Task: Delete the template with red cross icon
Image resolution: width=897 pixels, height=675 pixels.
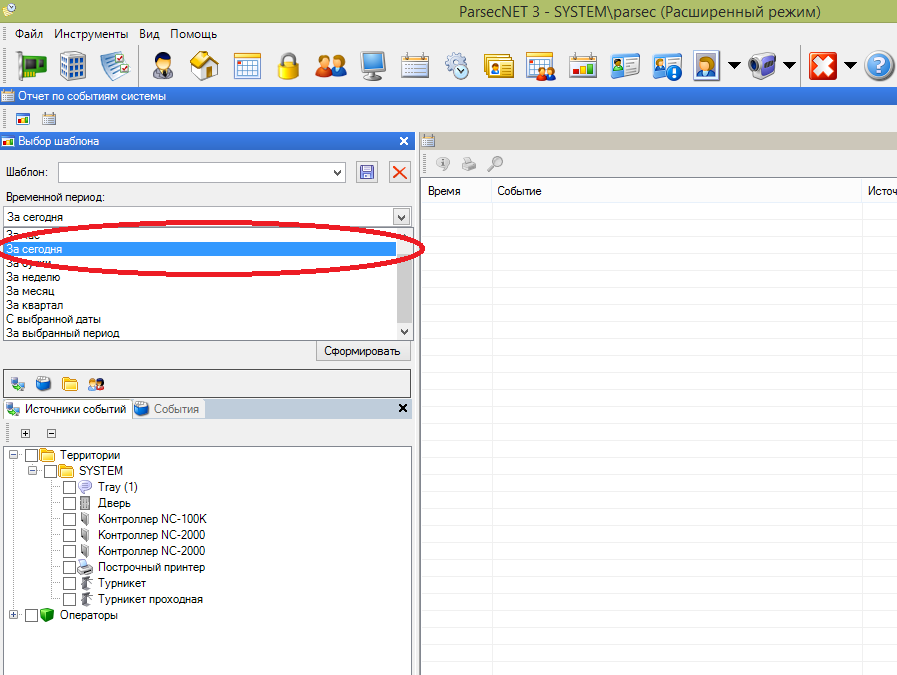Action: pyautogui.click(x=400, y=172)
